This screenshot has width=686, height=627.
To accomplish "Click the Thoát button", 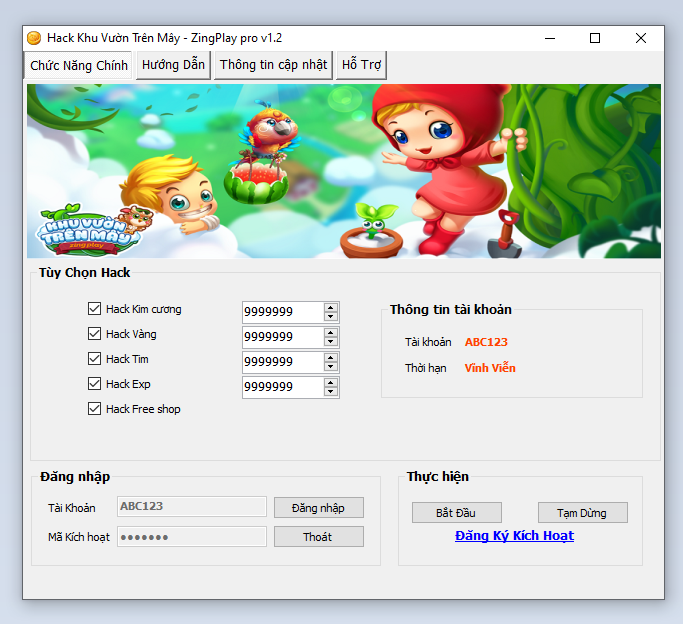I will click(x=318, y=537).
